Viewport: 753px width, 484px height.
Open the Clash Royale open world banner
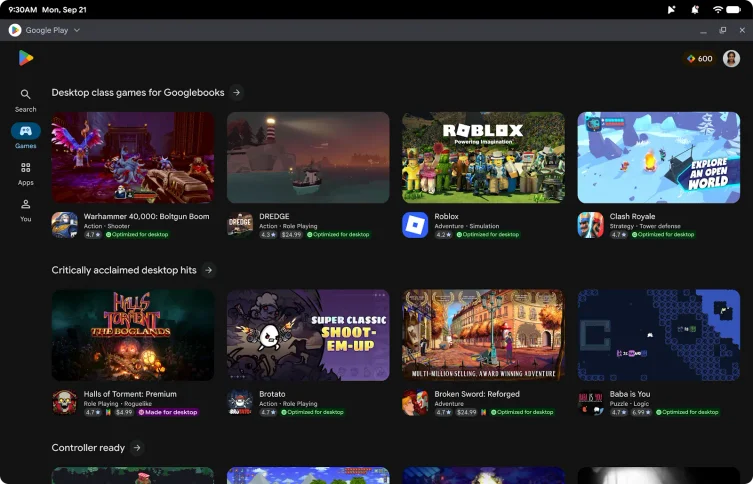pyautogui.click(x=658, y=157)
